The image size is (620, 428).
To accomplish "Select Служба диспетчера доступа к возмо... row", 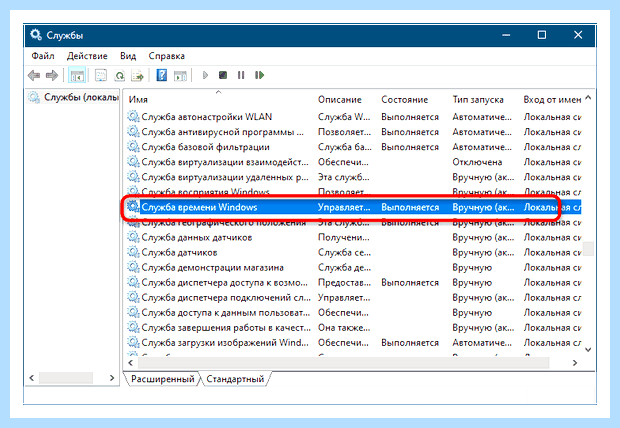I will pos(353,282).
